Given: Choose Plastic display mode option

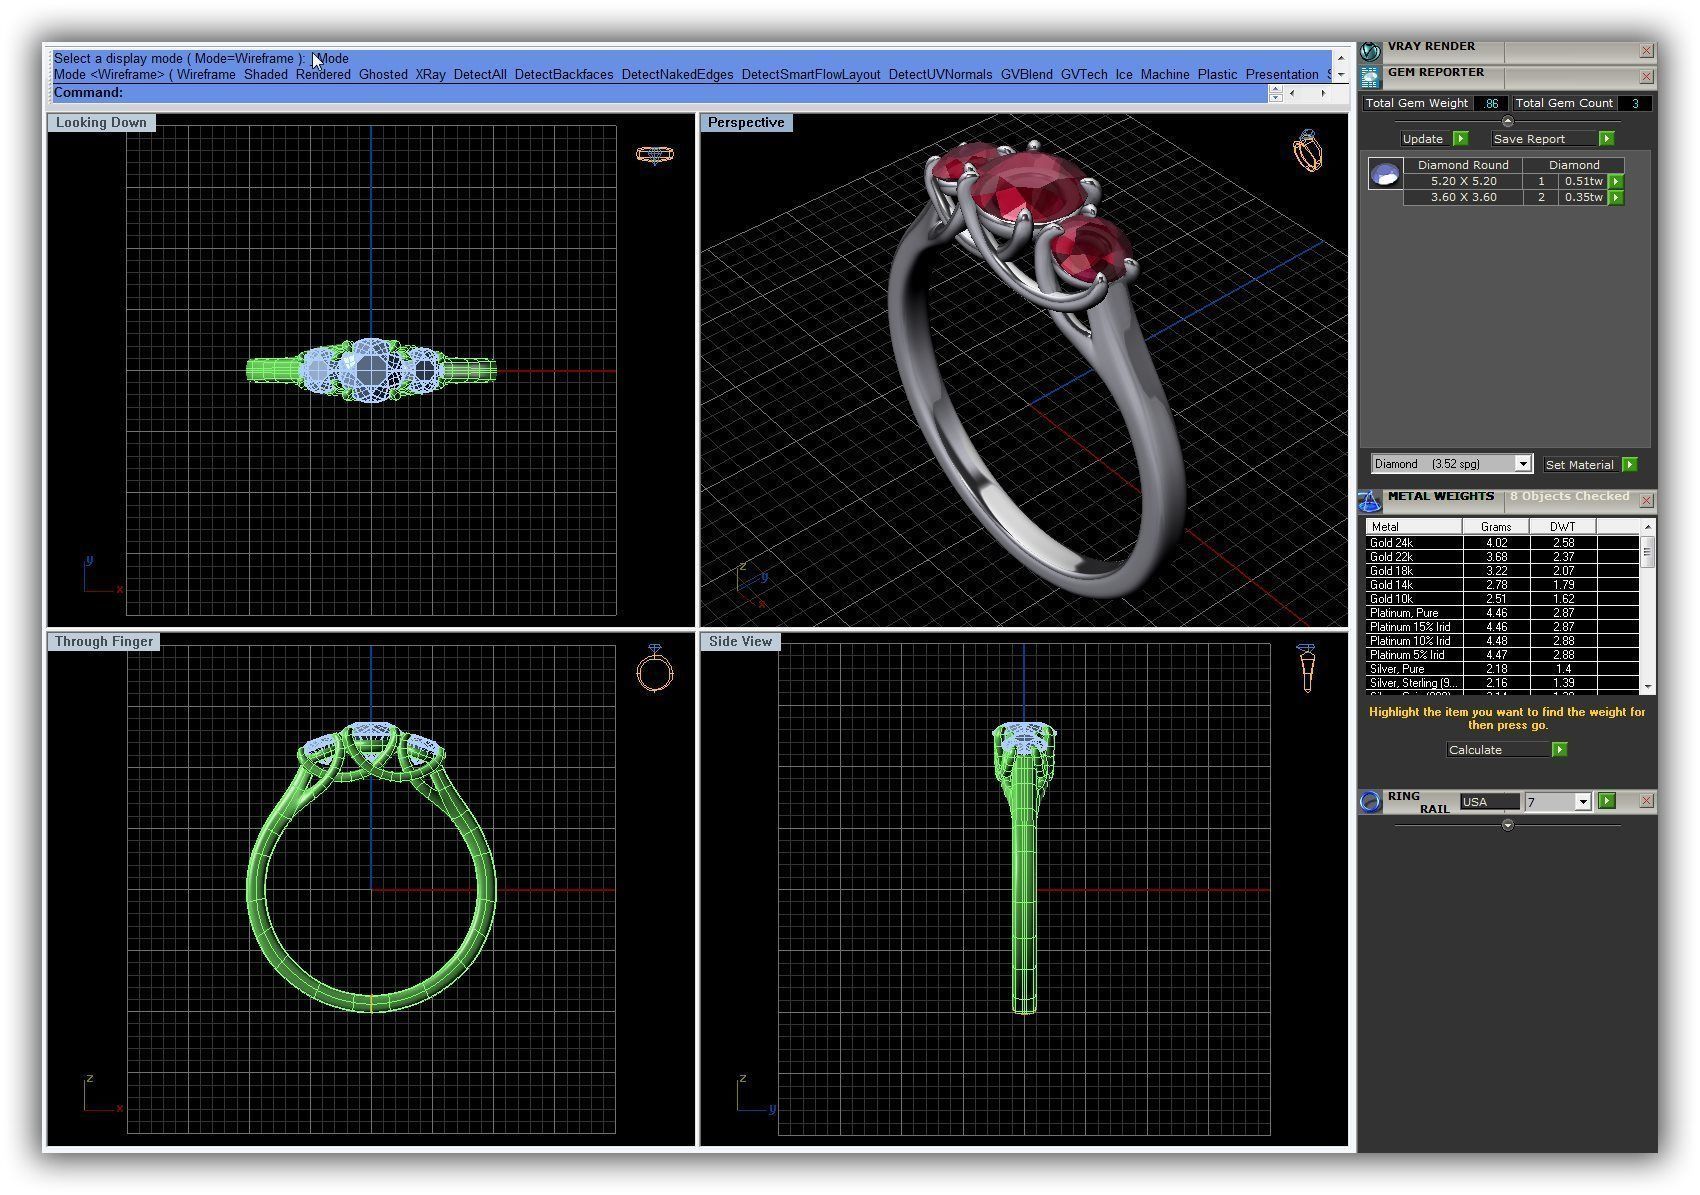Looking at the screenshot, I should pos(1217,74).
